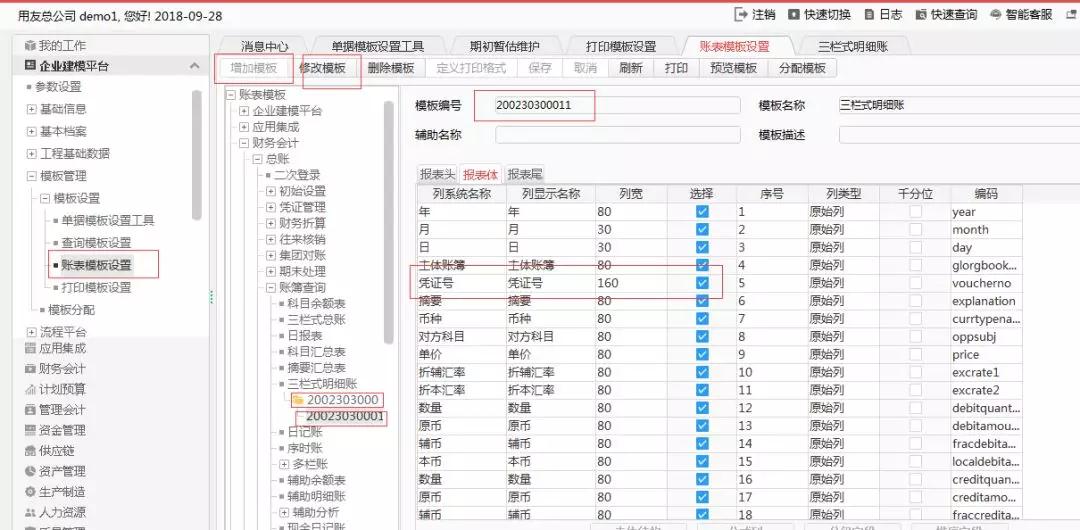1080x530 pixels.
Task: Click the 修改模板 button
Action: tap(322, 68)
